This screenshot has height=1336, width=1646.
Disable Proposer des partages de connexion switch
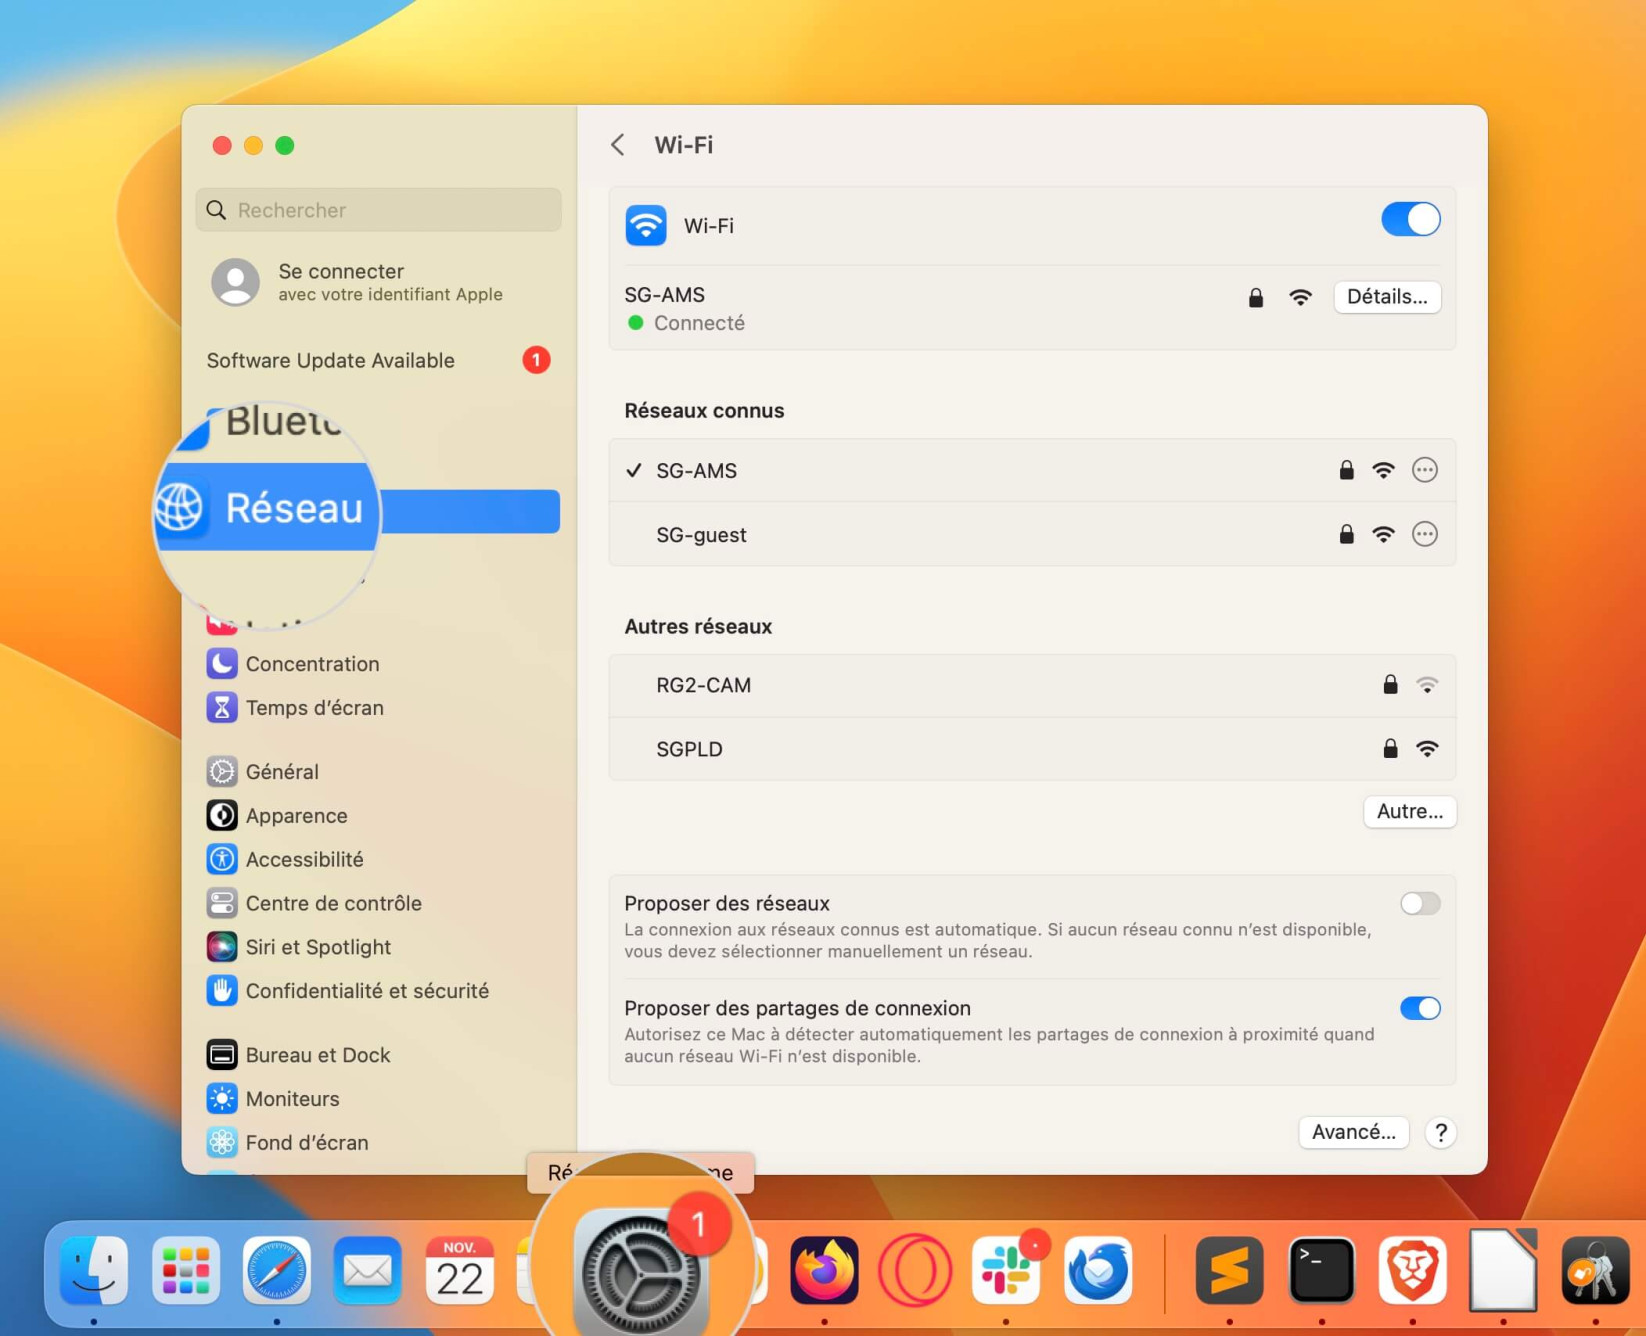tap(1419, 1008)
